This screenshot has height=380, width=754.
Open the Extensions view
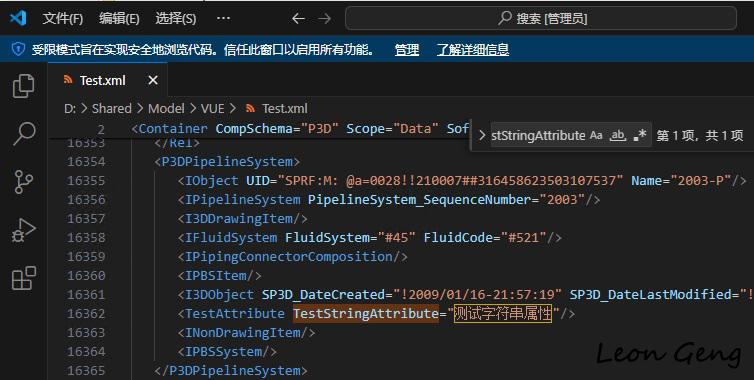[24, 278]
